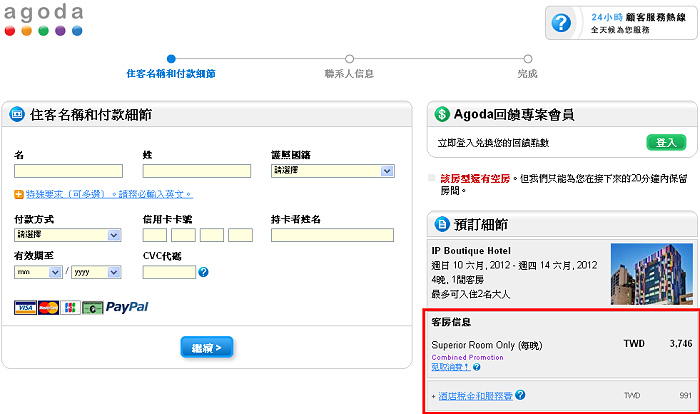Click the stay dates text for June 2012
Image resolution: width=700 pixels, height=414 pixels.
click(514, 265)
